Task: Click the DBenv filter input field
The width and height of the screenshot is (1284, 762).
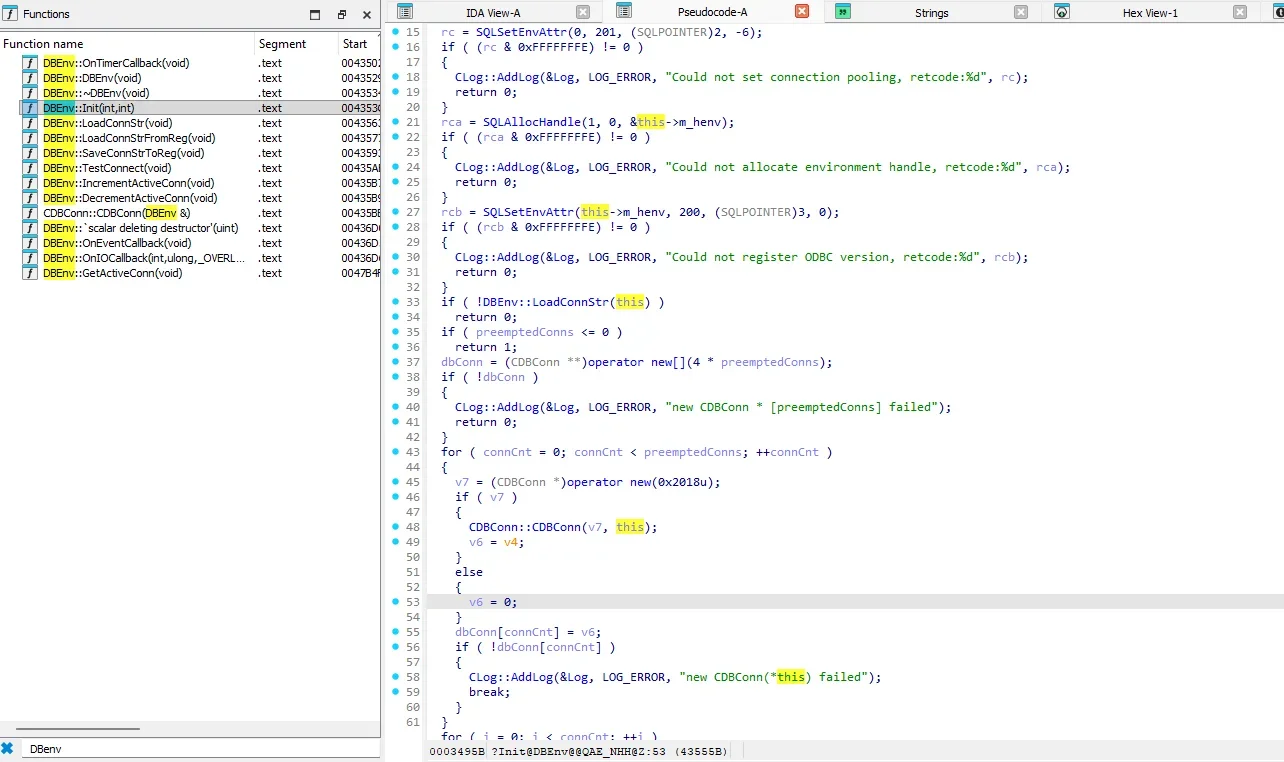Action: [x=200, y=748]
